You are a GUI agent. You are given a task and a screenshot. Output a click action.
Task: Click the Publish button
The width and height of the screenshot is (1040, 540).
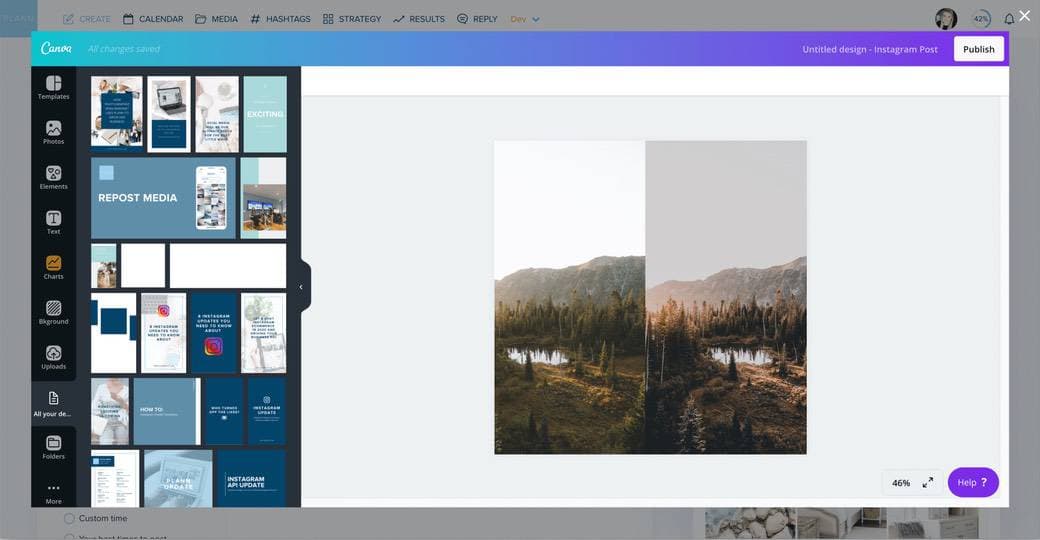pyautogui.click(x=978, y=49)
